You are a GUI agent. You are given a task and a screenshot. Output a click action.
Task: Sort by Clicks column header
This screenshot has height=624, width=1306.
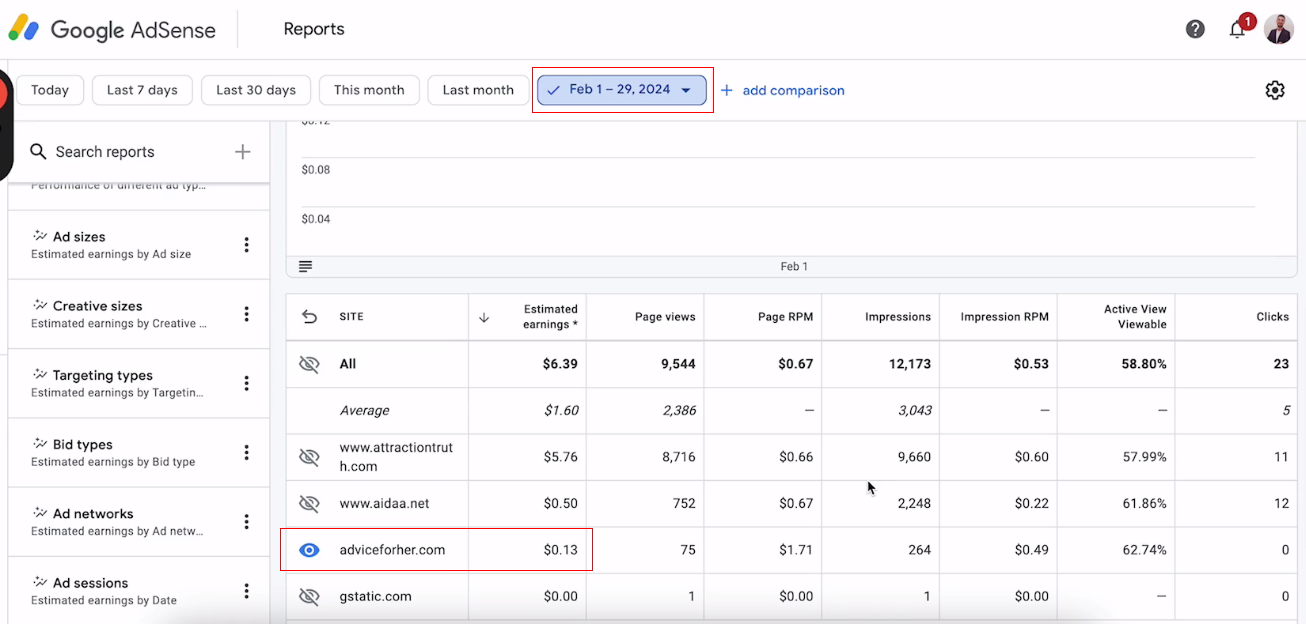click(x=1272, y=317)
